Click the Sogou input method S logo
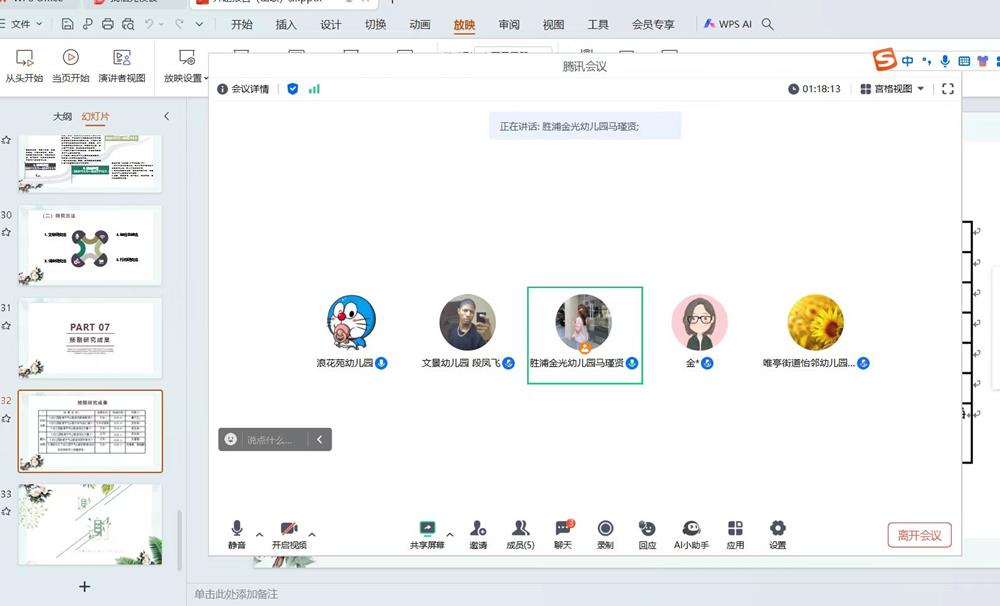Viewport: 1000px width, 606px height. [885, 59]
